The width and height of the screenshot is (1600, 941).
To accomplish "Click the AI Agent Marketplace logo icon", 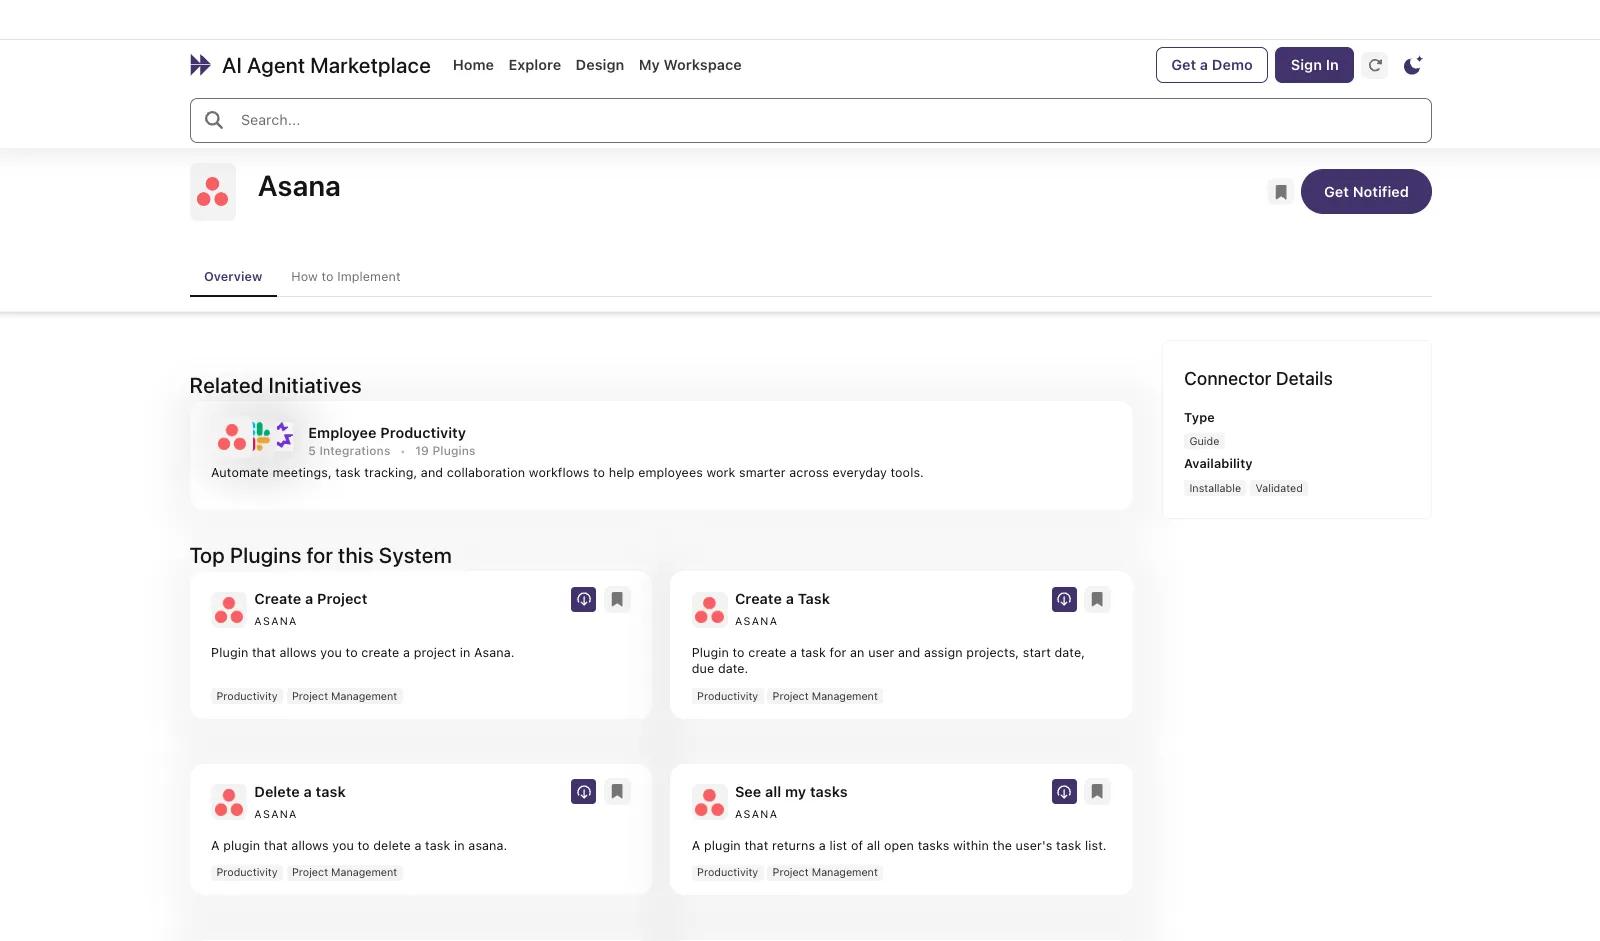I will (x=200, y=65).
